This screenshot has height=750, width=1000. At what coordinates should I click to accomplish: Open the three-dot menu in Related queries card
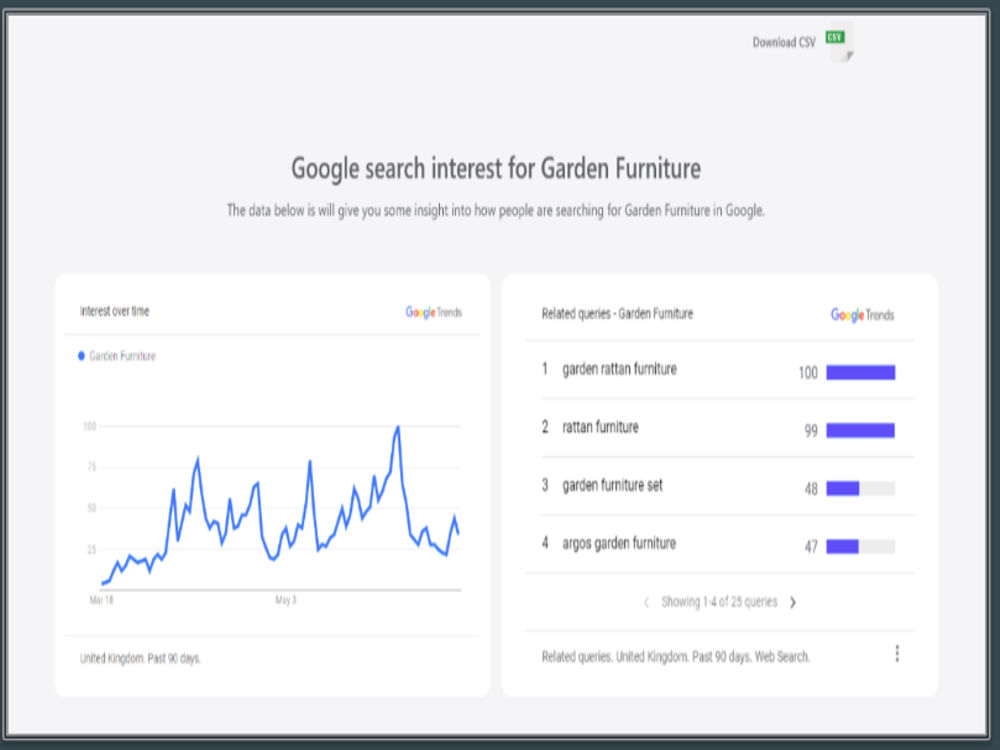[897, 654]
